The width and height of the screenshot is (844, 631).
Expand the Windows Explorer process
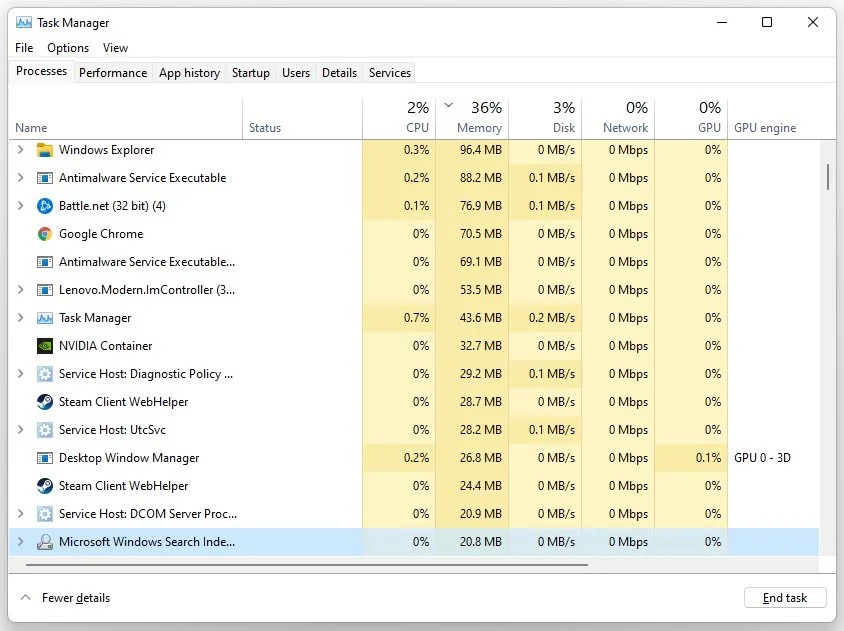tap(20, 149)
